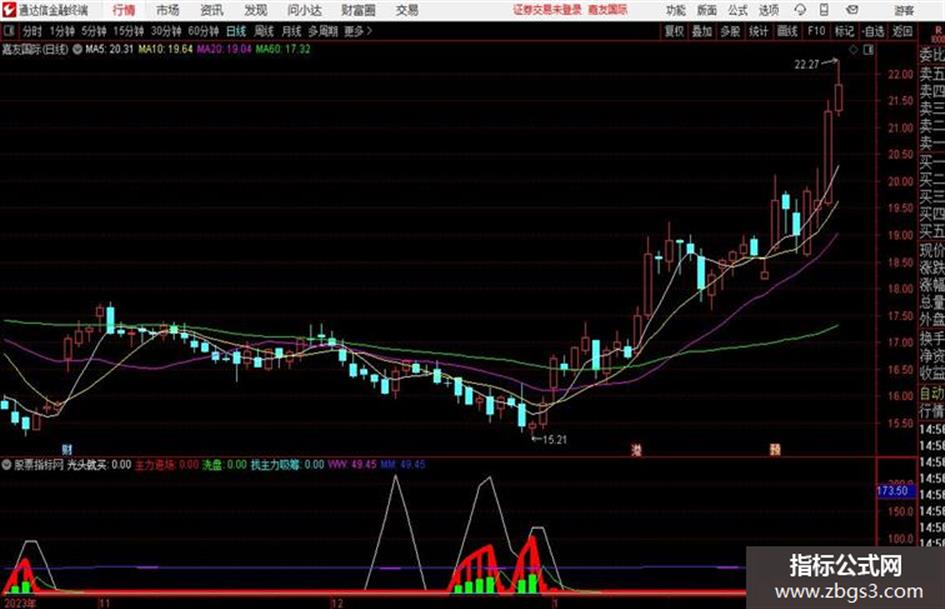The width and height of the screenshot is (945, 609).
Task: Click the 多股 multi-stock button
Action: coord(730,31)
